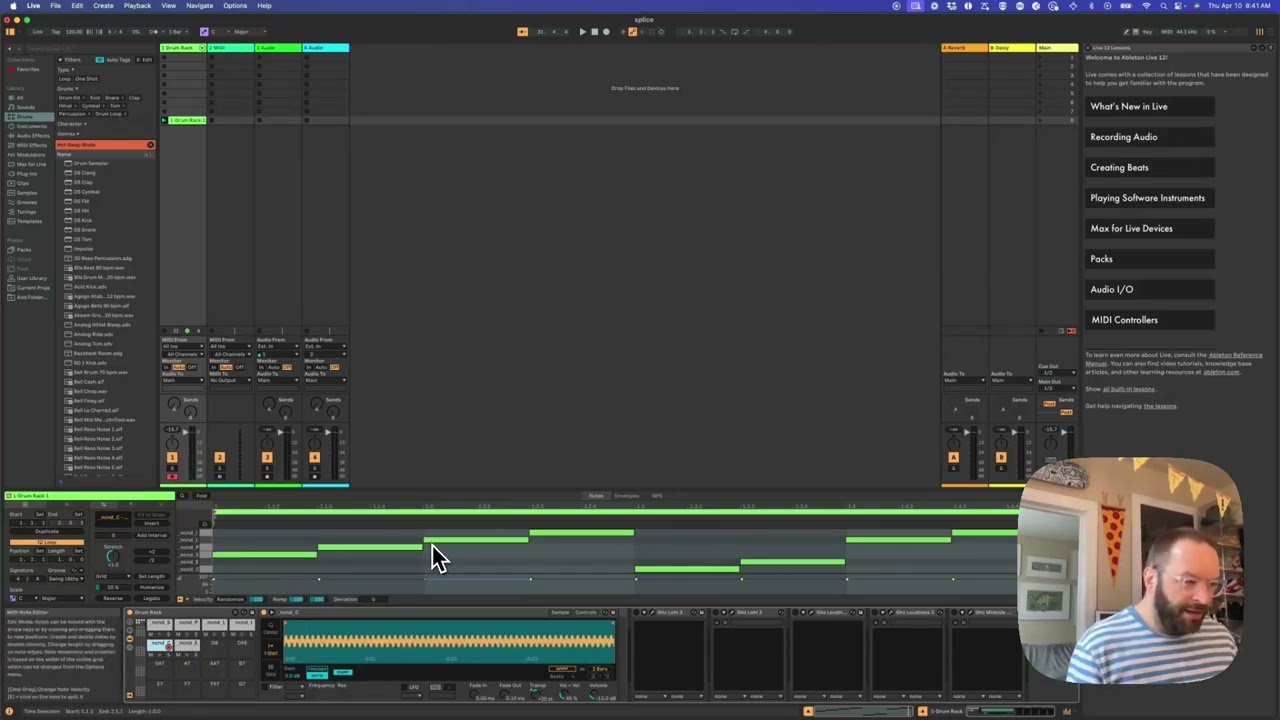Close Hot-Swap Mode with the X icon

coord(151,145)
